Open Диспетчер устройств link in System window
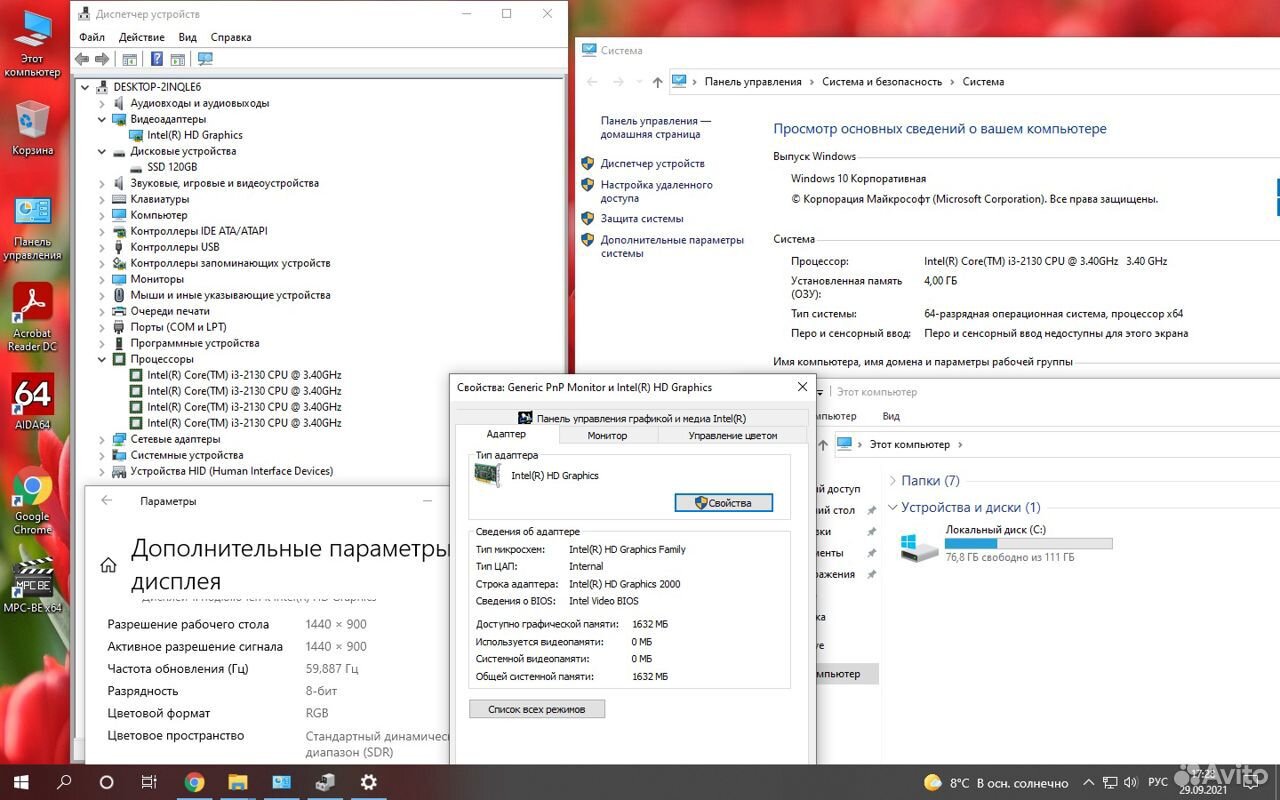Image resolution: width=1280 pixels, height=800 pixels. point(652,163)
